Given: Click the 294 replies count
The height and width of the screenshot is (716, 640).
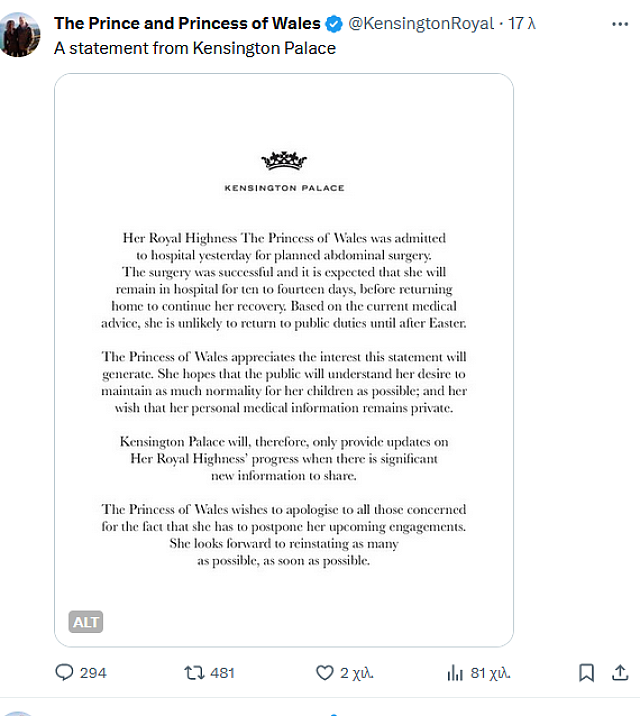Looking at the screenshot, I should [93, 673].
